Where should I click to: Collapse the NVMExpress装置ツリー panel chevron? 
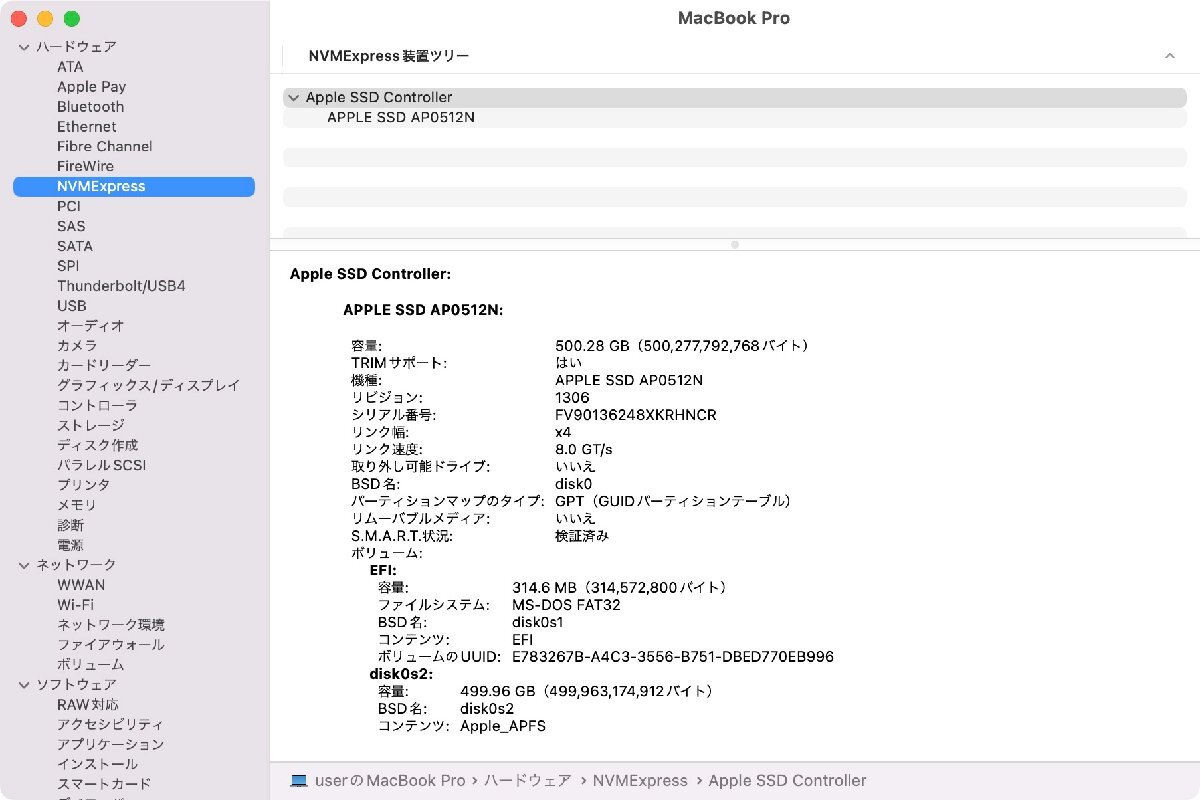(1172, 56)
